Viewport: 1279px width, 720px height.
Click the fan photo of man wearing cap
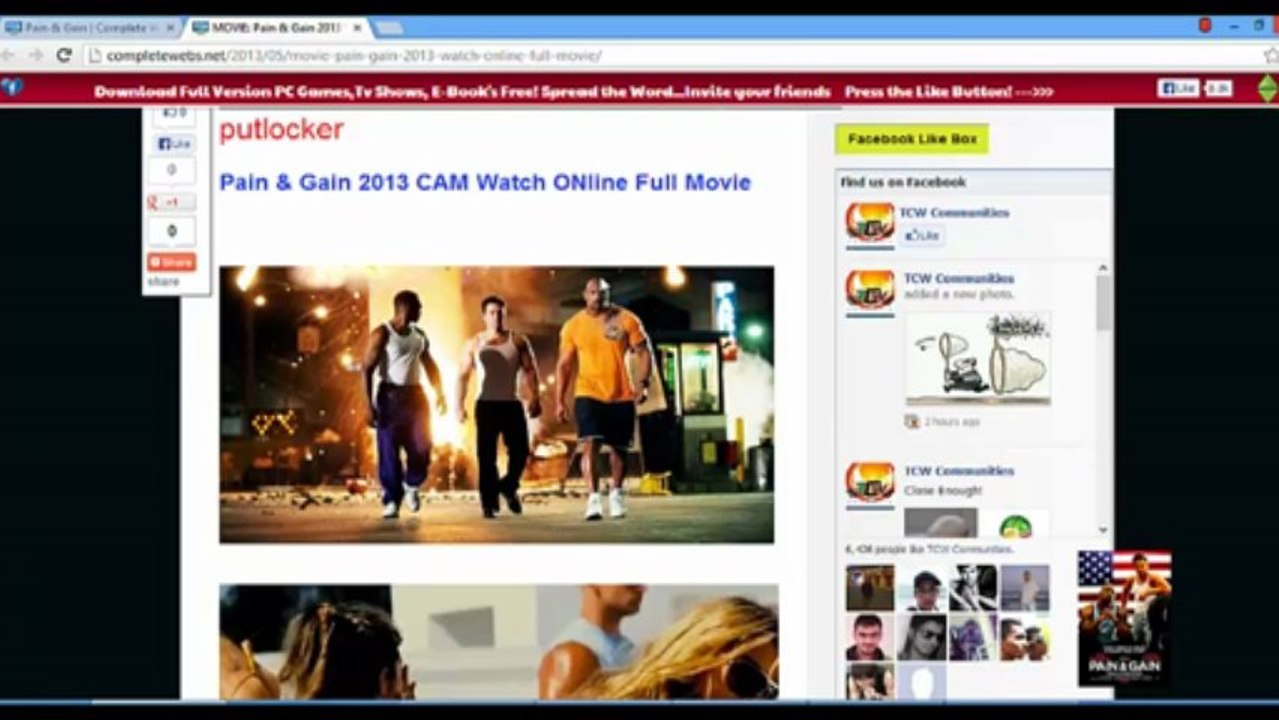pos(922,588)
